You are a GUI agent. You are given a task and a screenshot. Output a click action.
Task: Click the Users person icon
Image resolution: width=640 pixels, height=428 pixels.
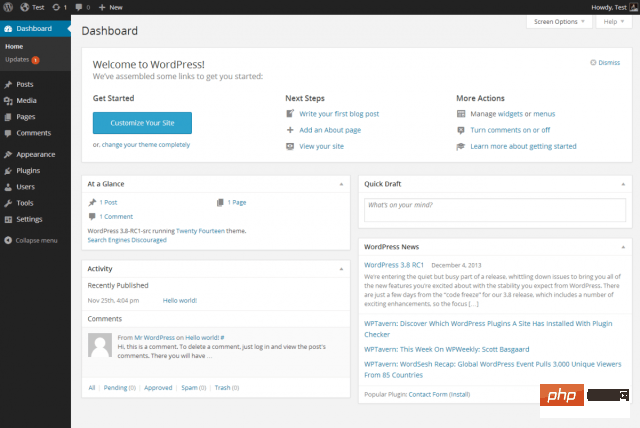[8, 187]
